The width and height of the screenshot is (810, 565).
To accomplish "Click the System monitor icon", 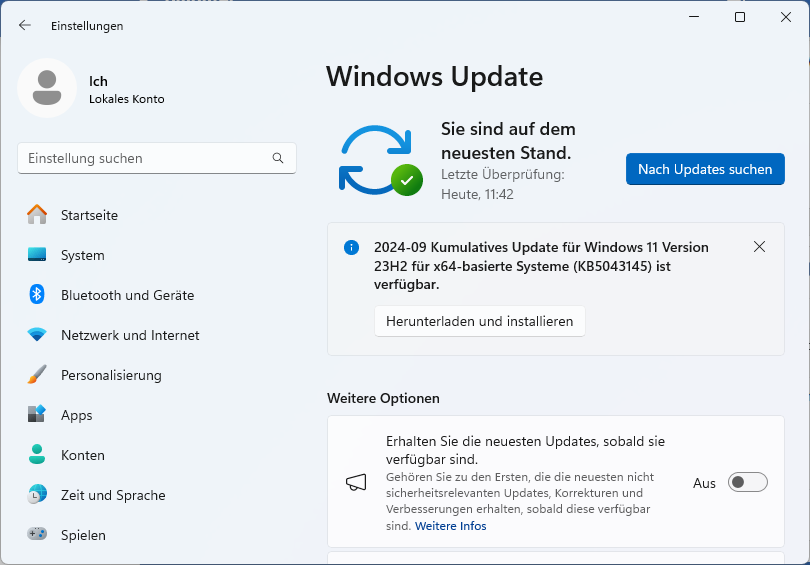I will (37, 254).
